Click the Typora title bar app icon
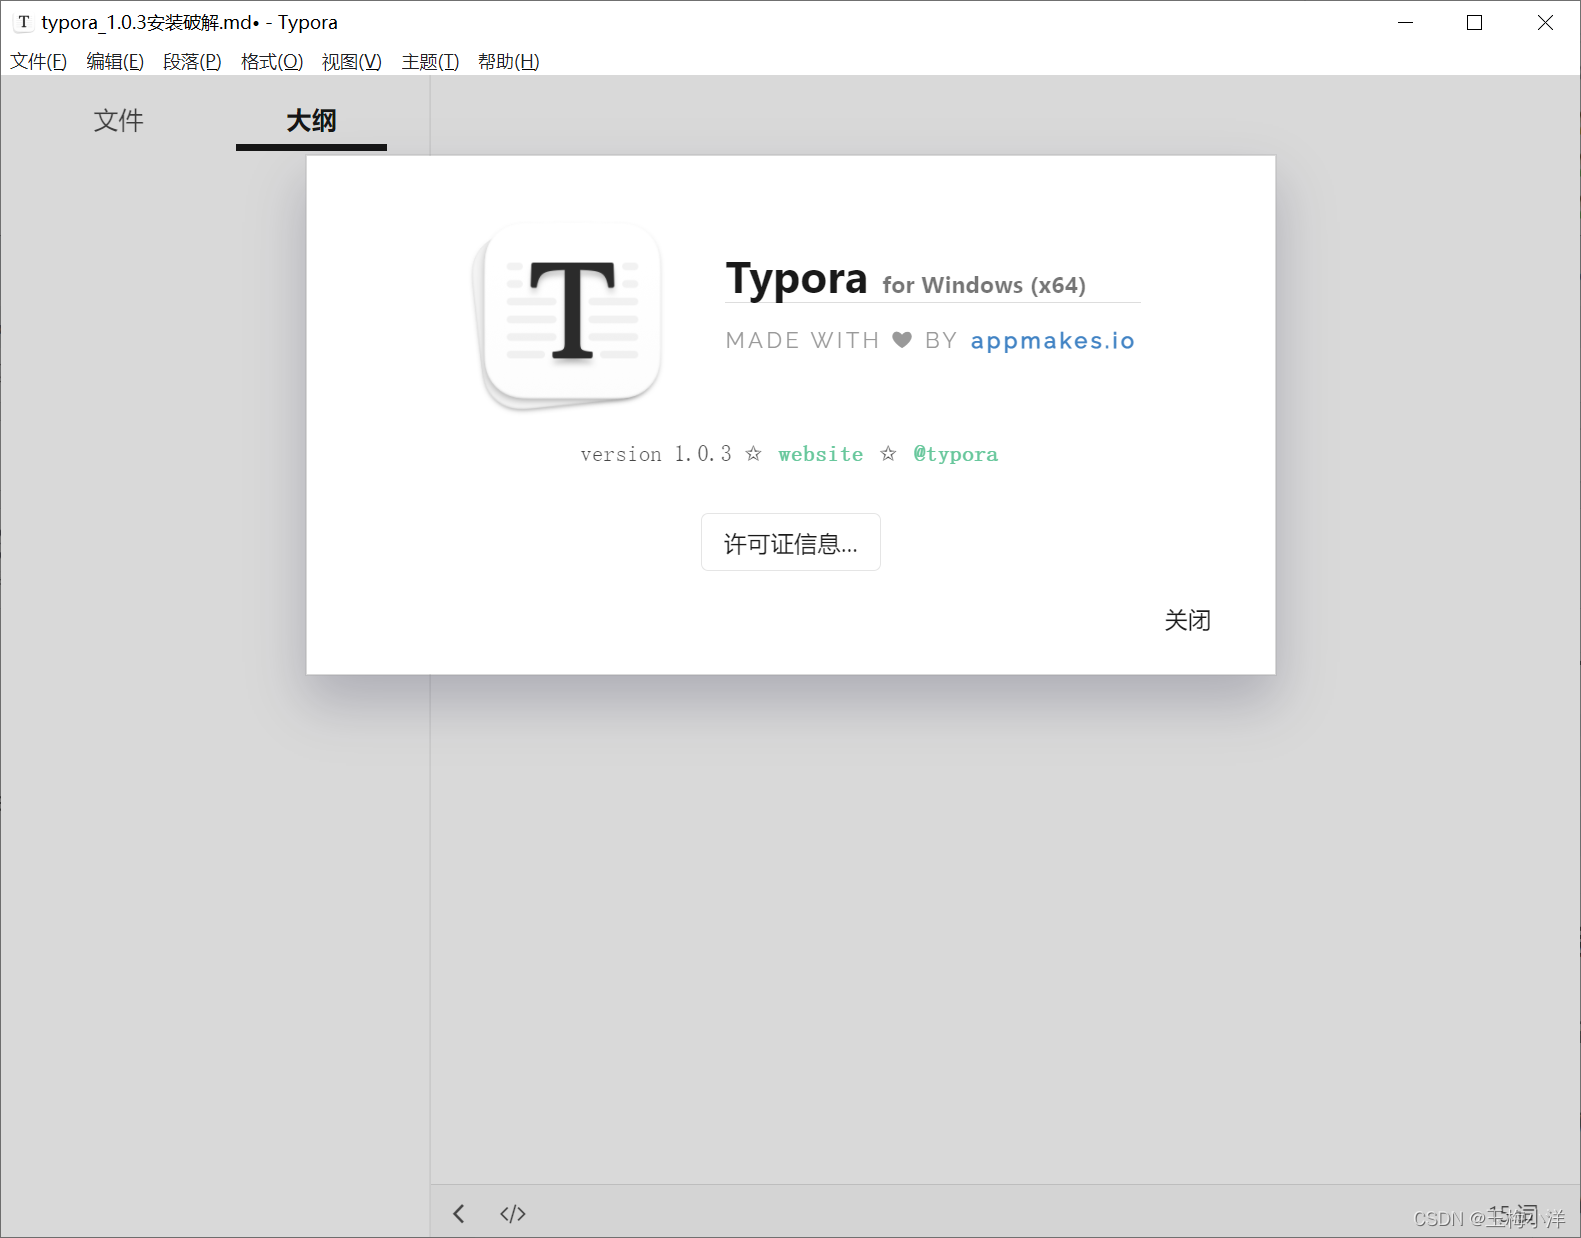 pos(24,22)
